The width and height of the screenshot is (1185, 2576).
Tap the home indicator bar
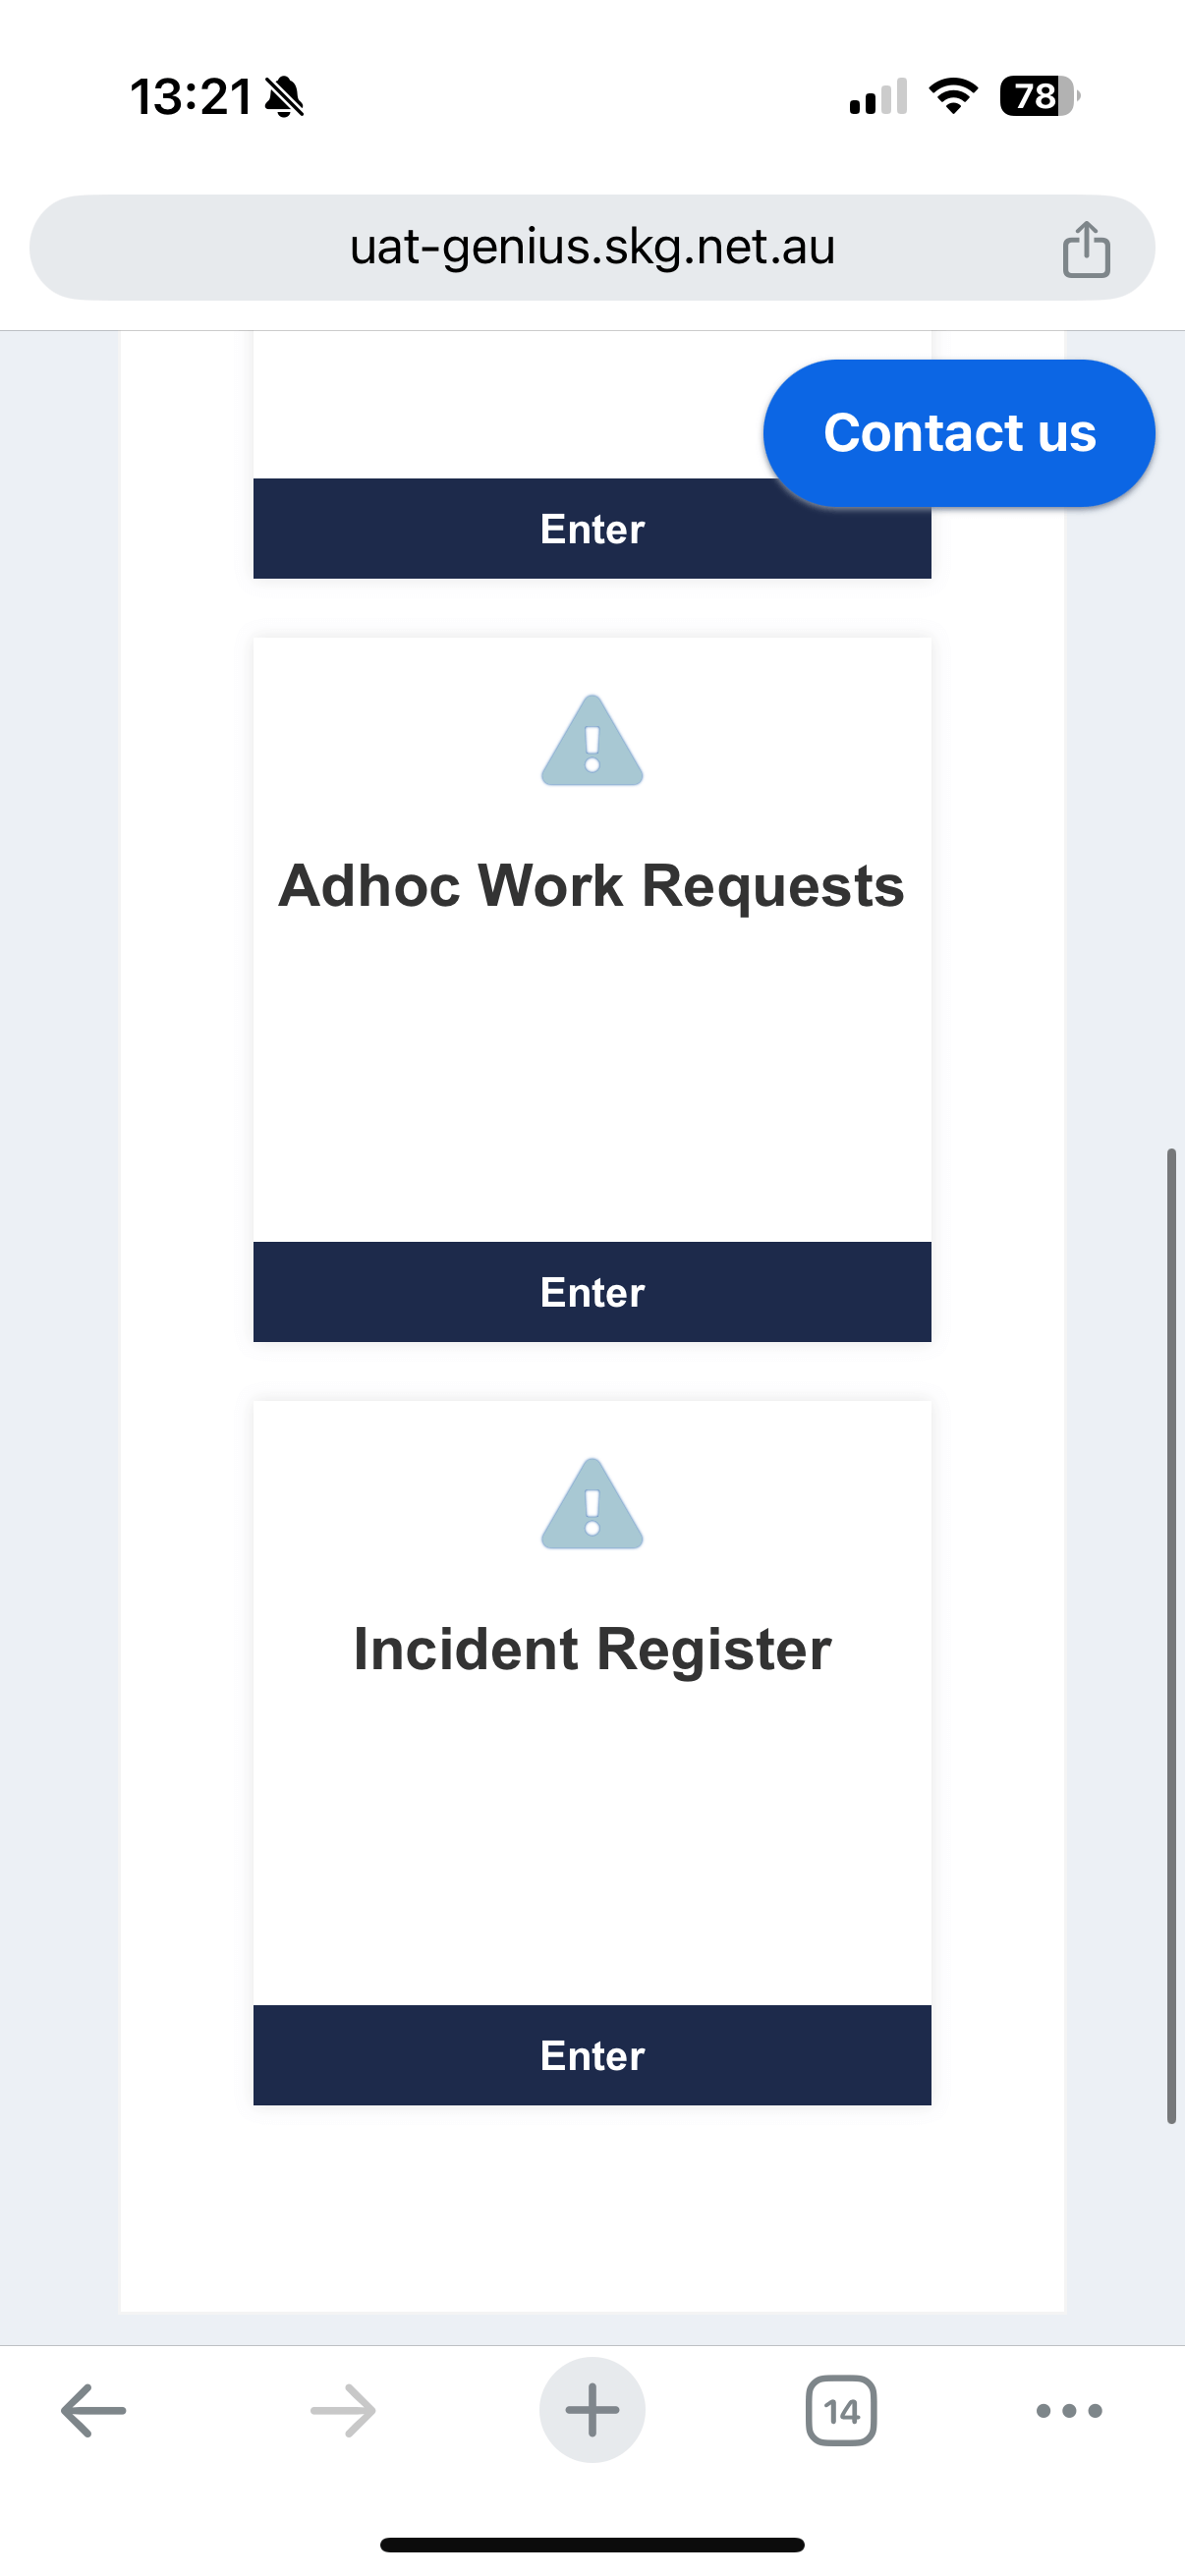click(592, 2544)
